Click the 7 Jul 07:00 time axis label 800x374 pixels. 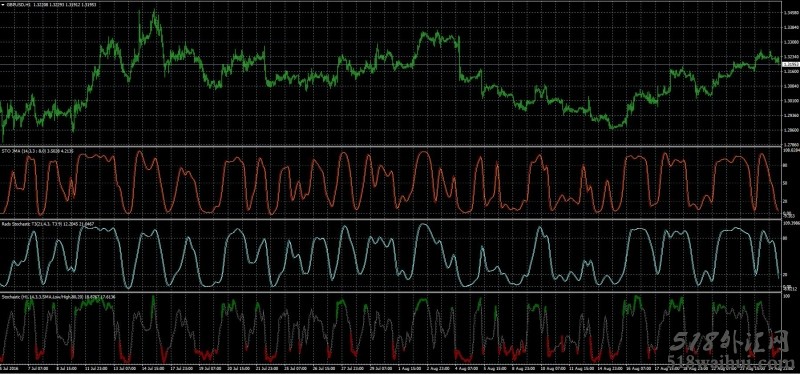37,367
